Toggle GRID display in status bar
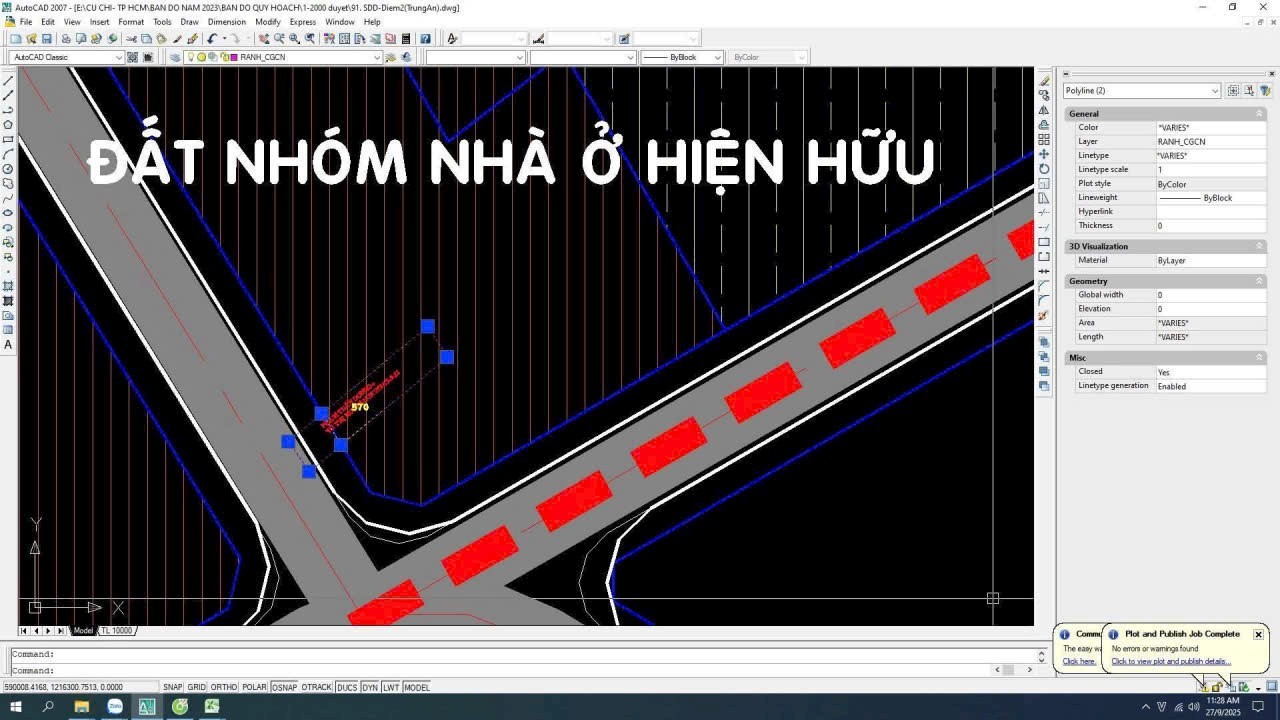Image resolution: width=1280 pixels, height=720 pixels. point(197,687)
